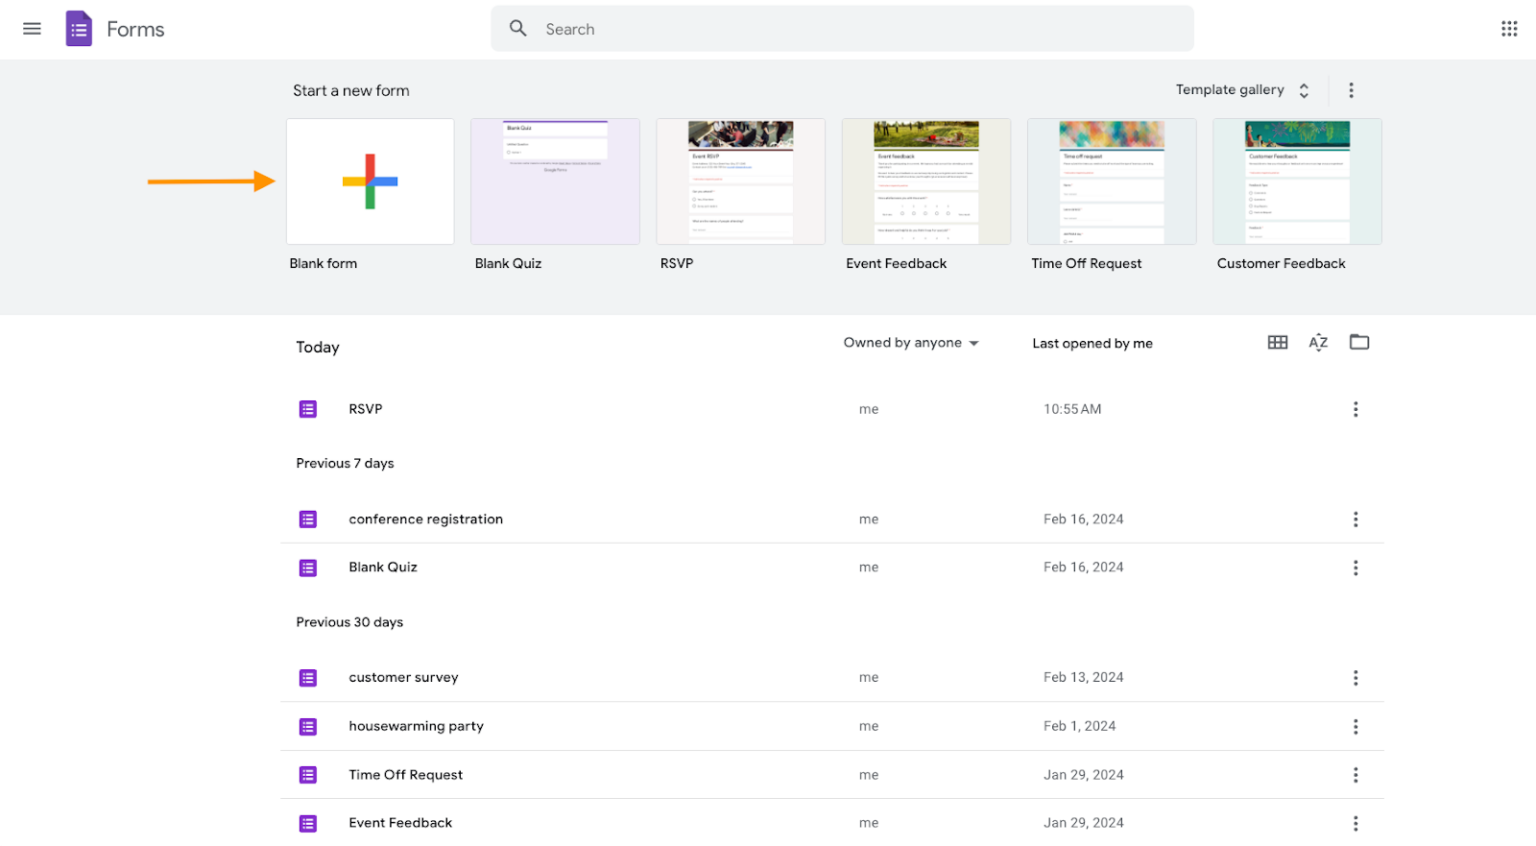
Task: Select the Time Off Request template
Action: 1111,181
